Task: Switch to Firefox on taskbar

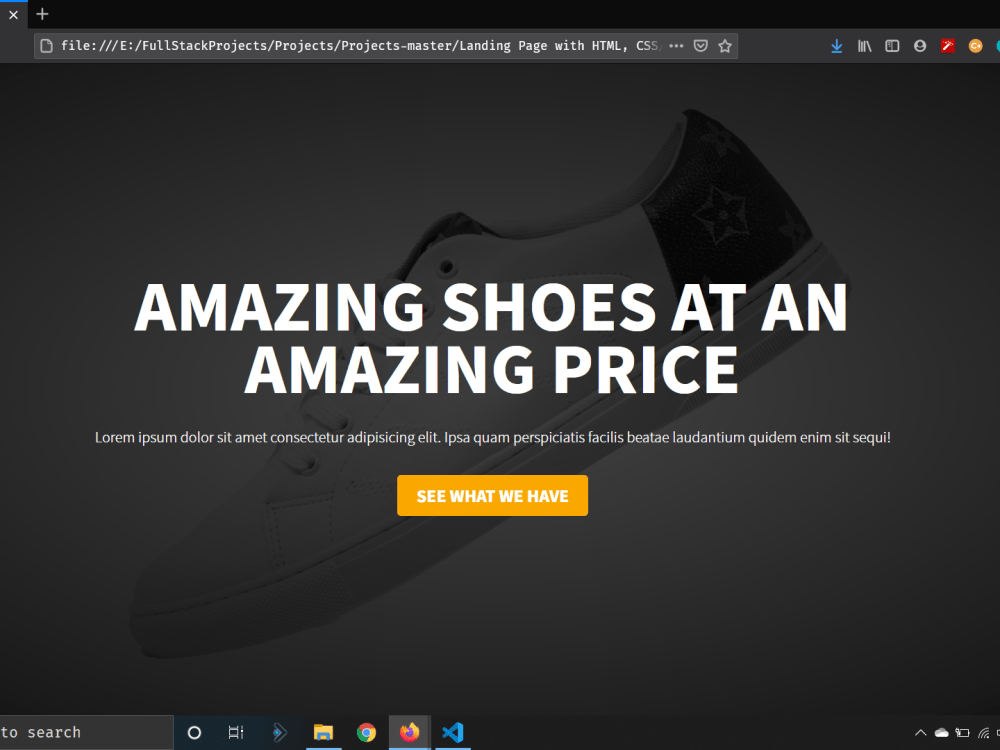Action: pos(409,732)
